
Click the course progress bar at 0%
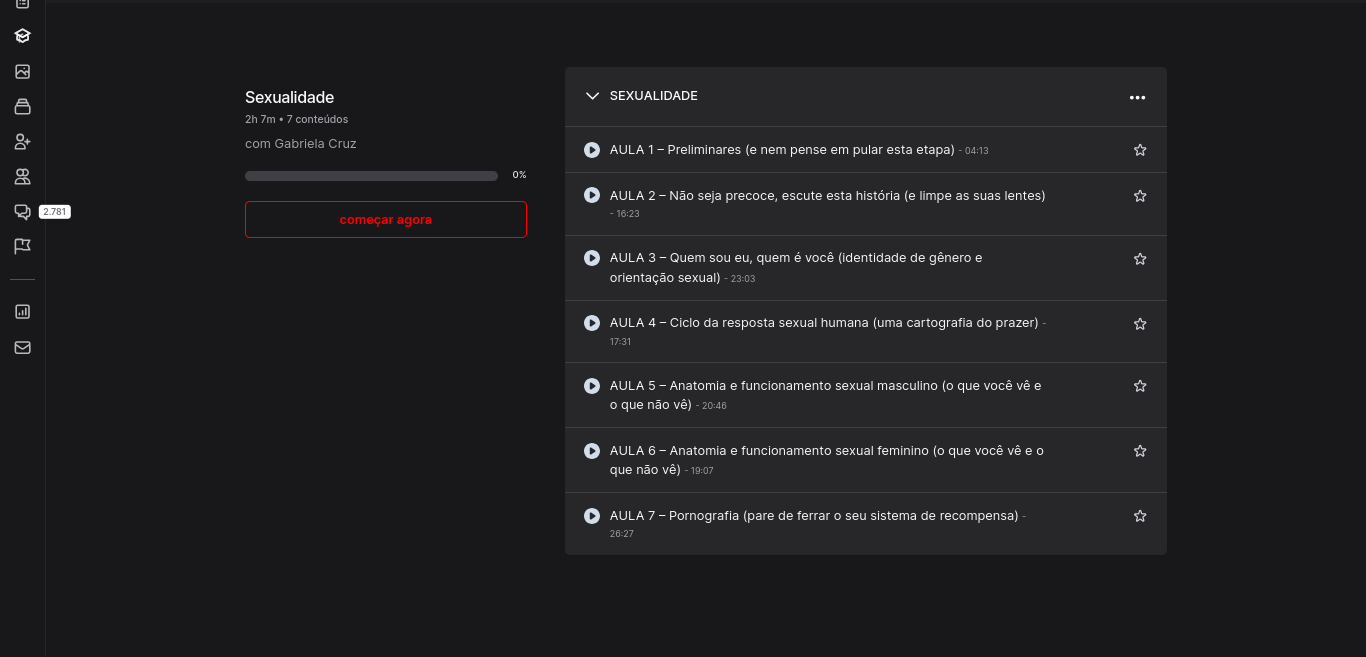pos(371,176)
